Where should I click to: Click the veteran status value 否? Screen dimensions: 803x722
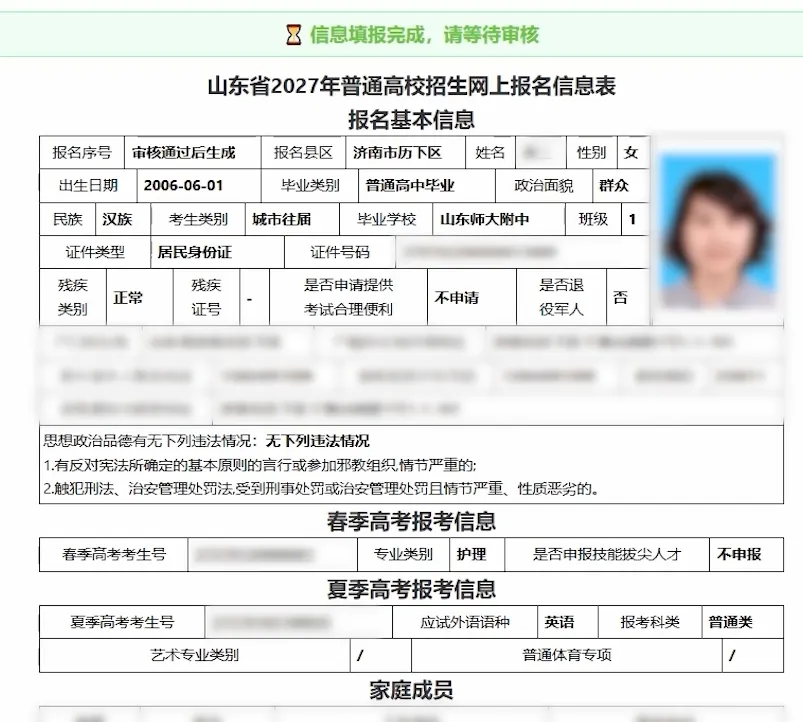[620, 298]
